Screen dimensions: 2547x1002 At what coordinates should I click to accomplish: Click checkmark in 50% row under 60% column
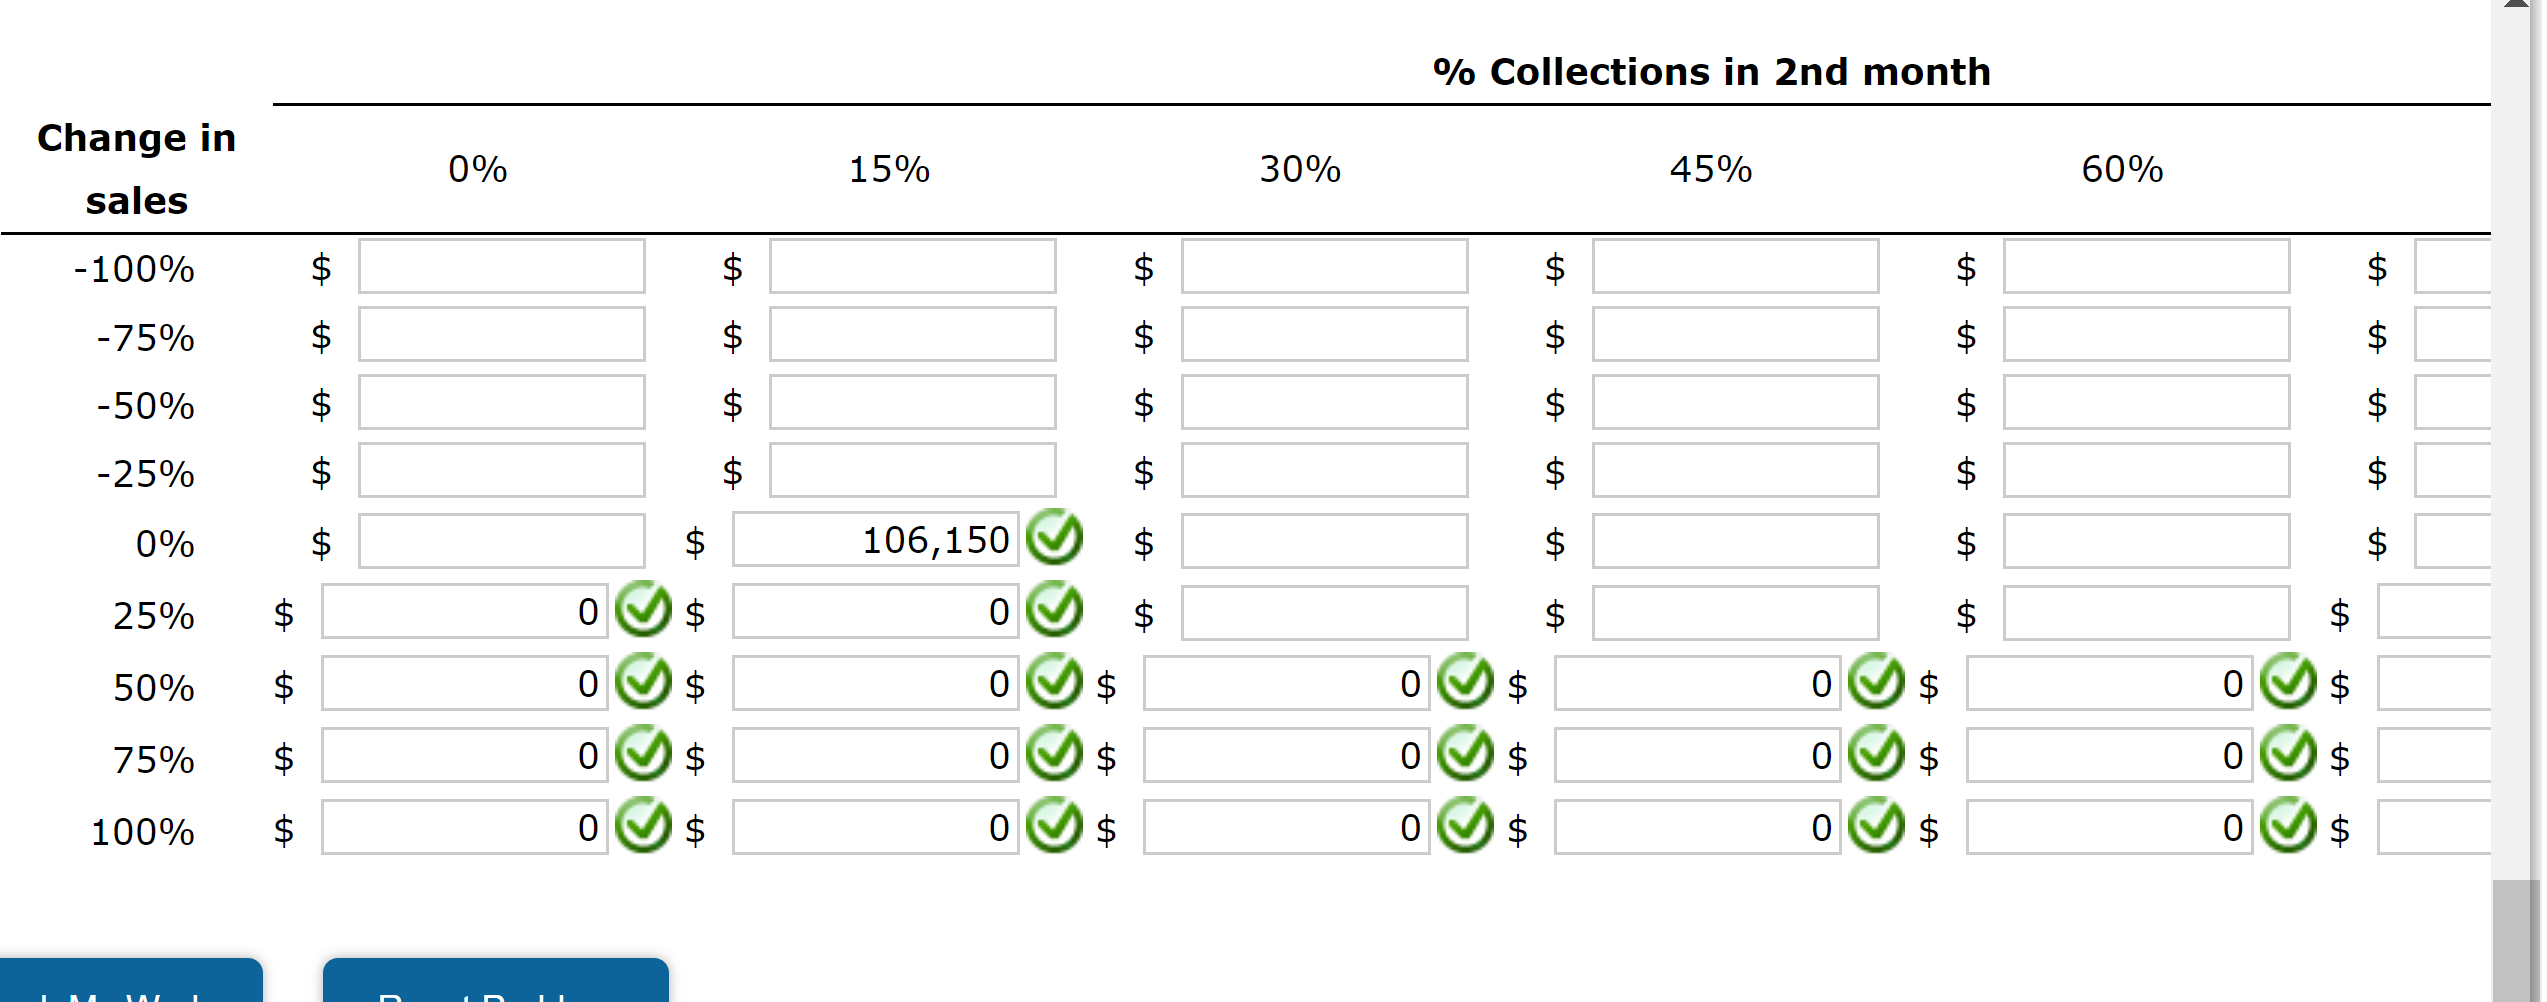(2288, 682)
